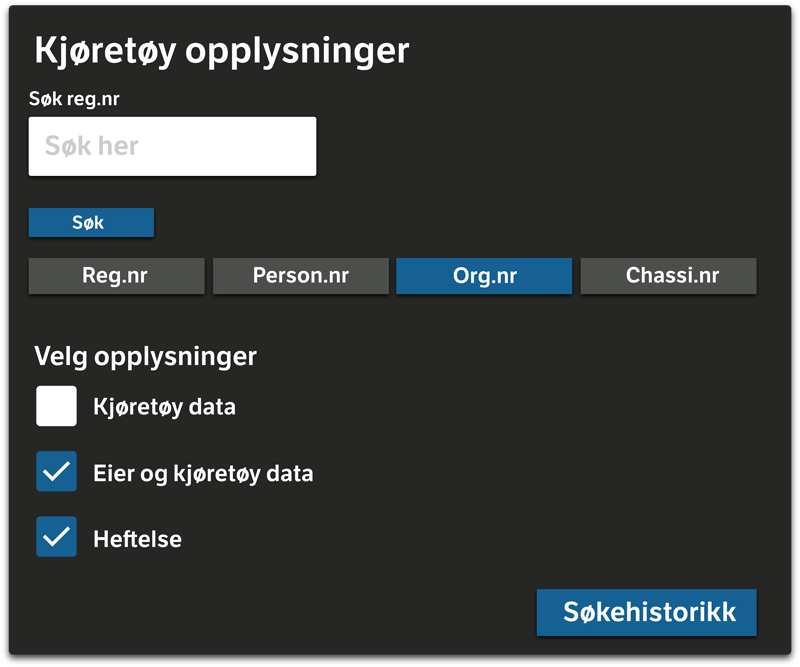The height and width of the screenshot is (667, 800).
Task: Uncheck the Eier og kjøretøy data checkbox
Action: pyautogui.click(x=57, y=472)
